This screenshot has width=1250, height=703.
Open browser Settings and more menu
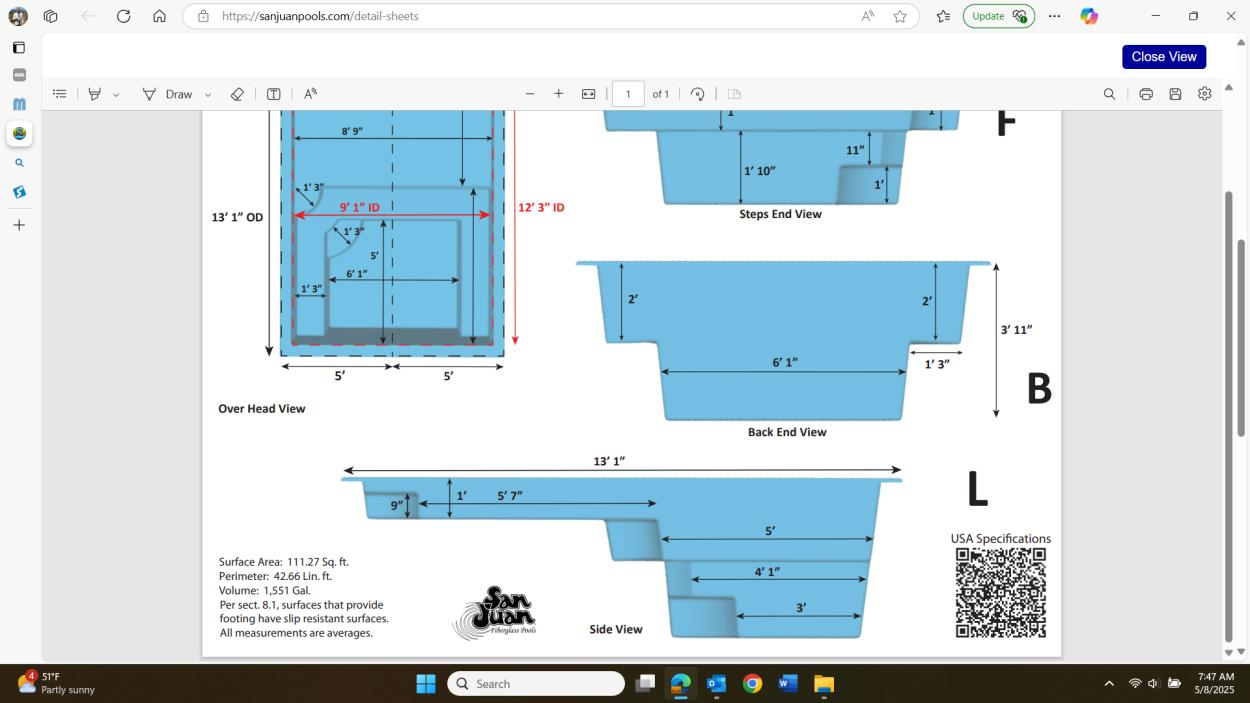1054,16
